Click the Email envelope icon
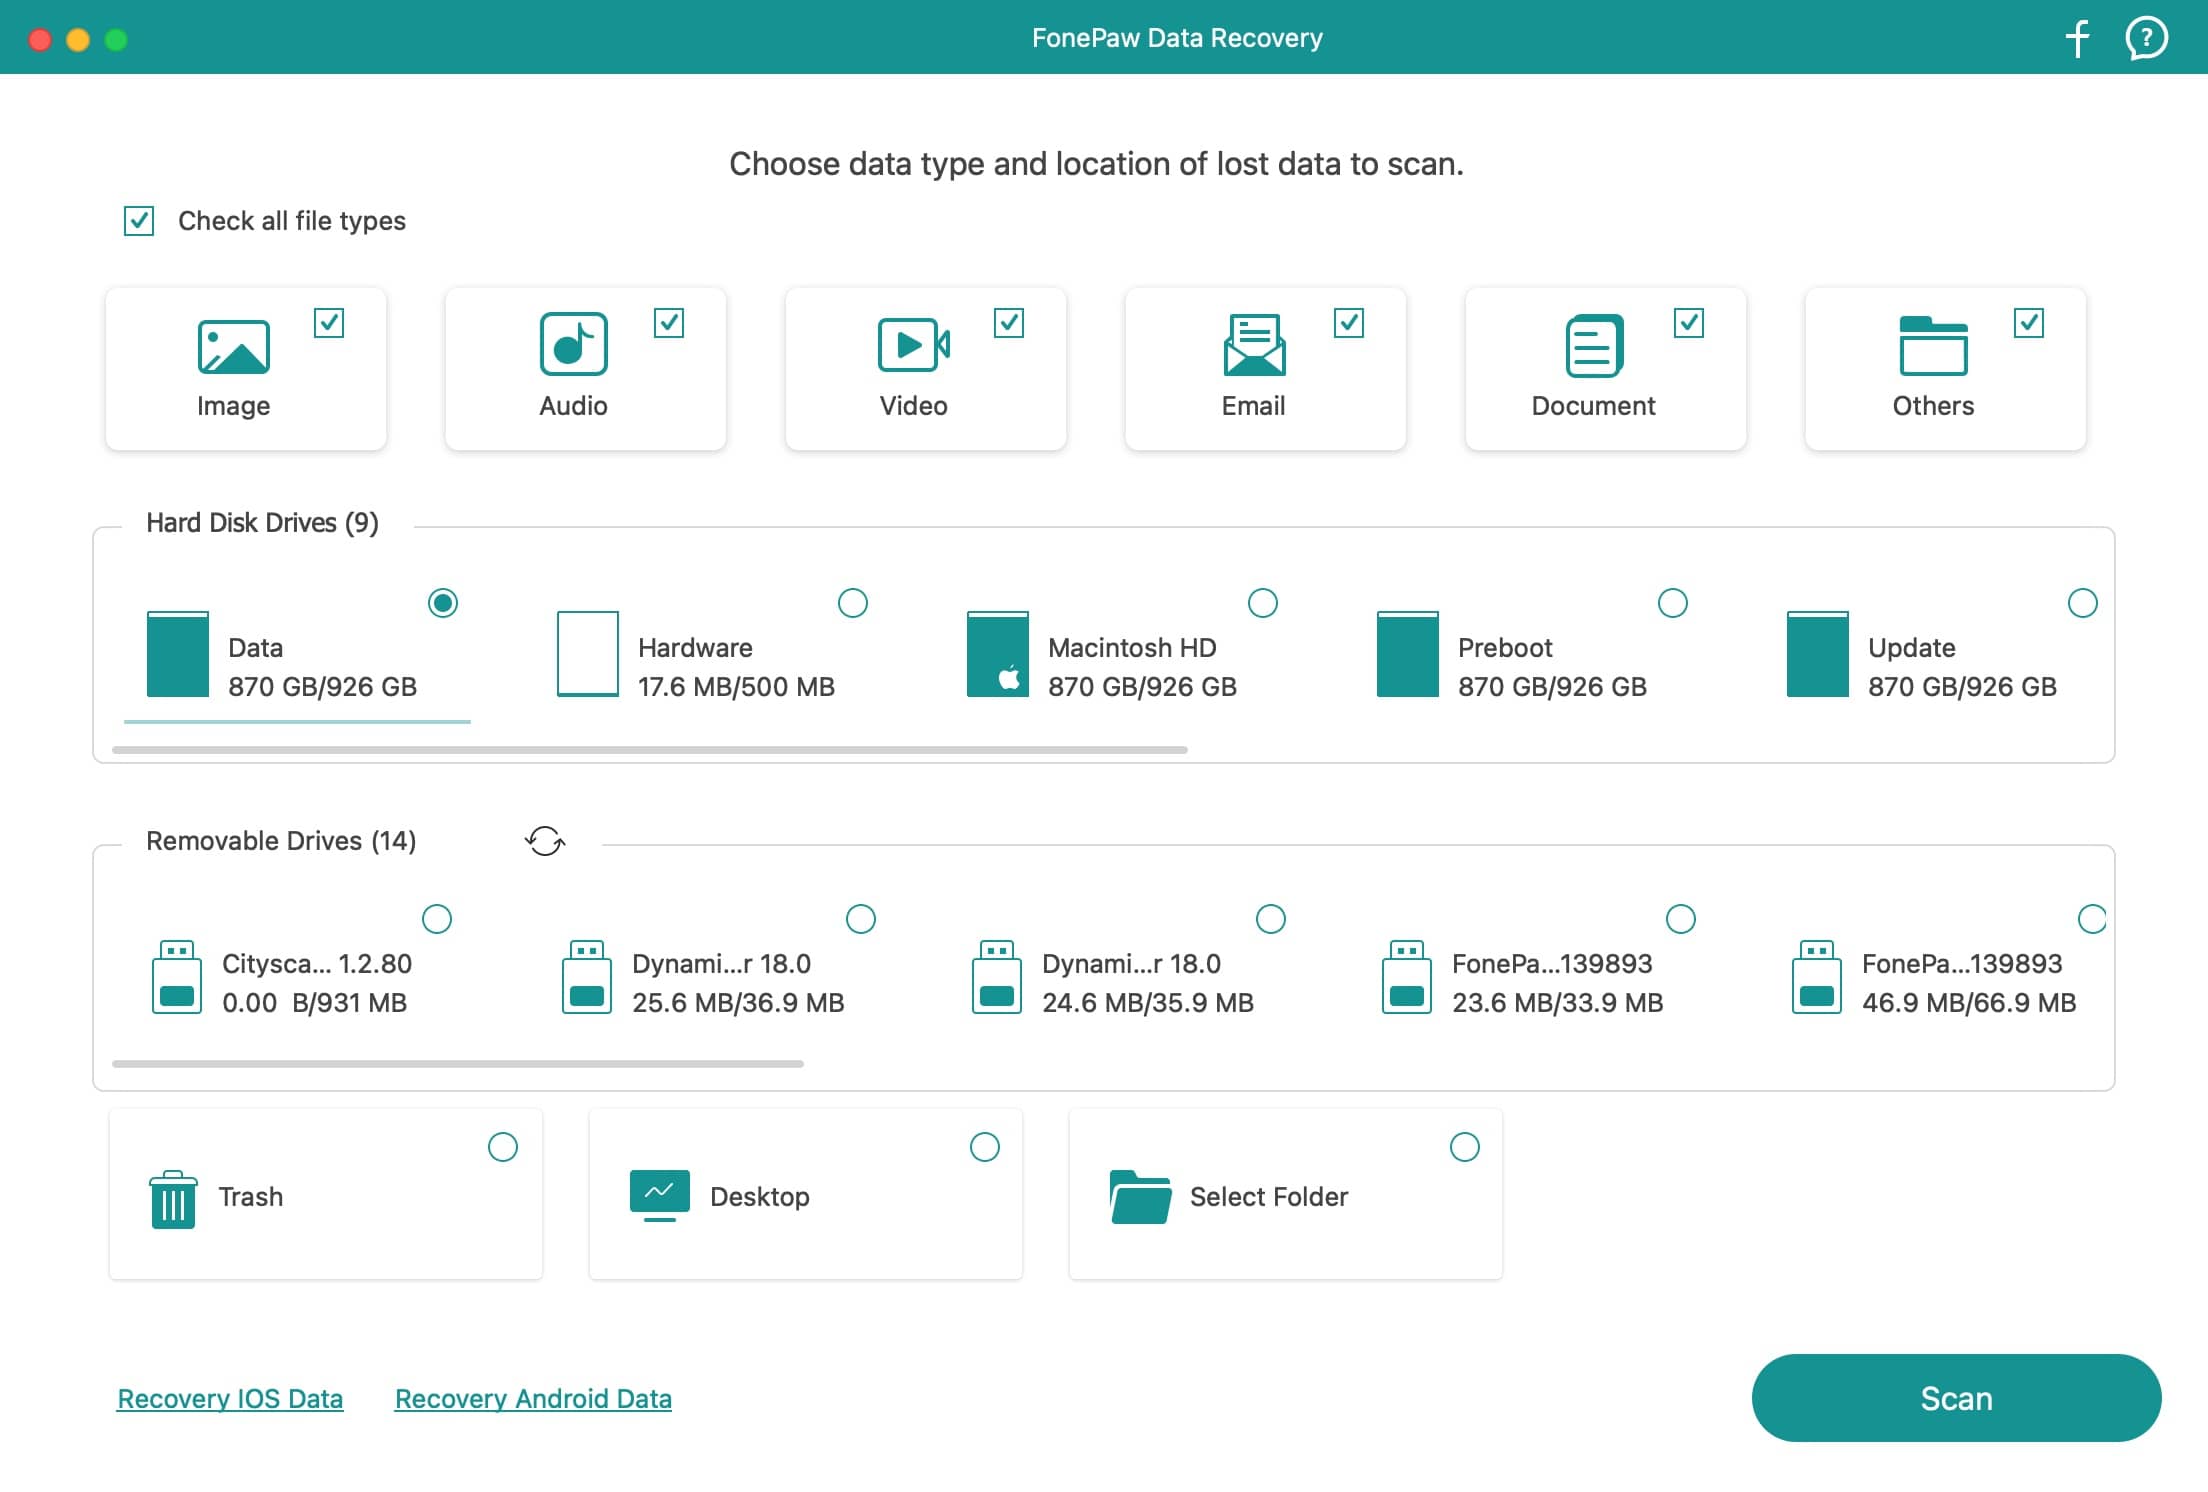The height and width of the screenshot is (1492, 2208). pos(1254,345)
